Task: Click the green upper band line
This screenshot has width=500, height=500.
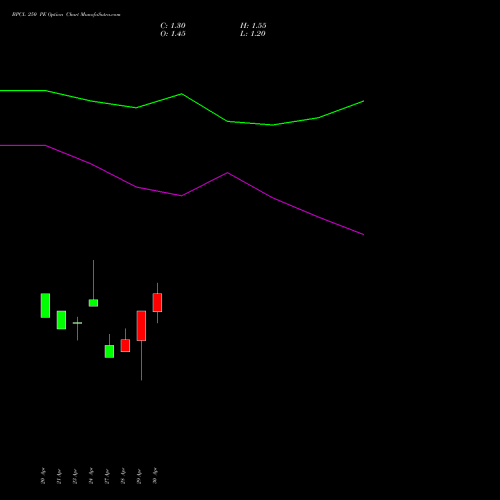Action: (182, 94)
